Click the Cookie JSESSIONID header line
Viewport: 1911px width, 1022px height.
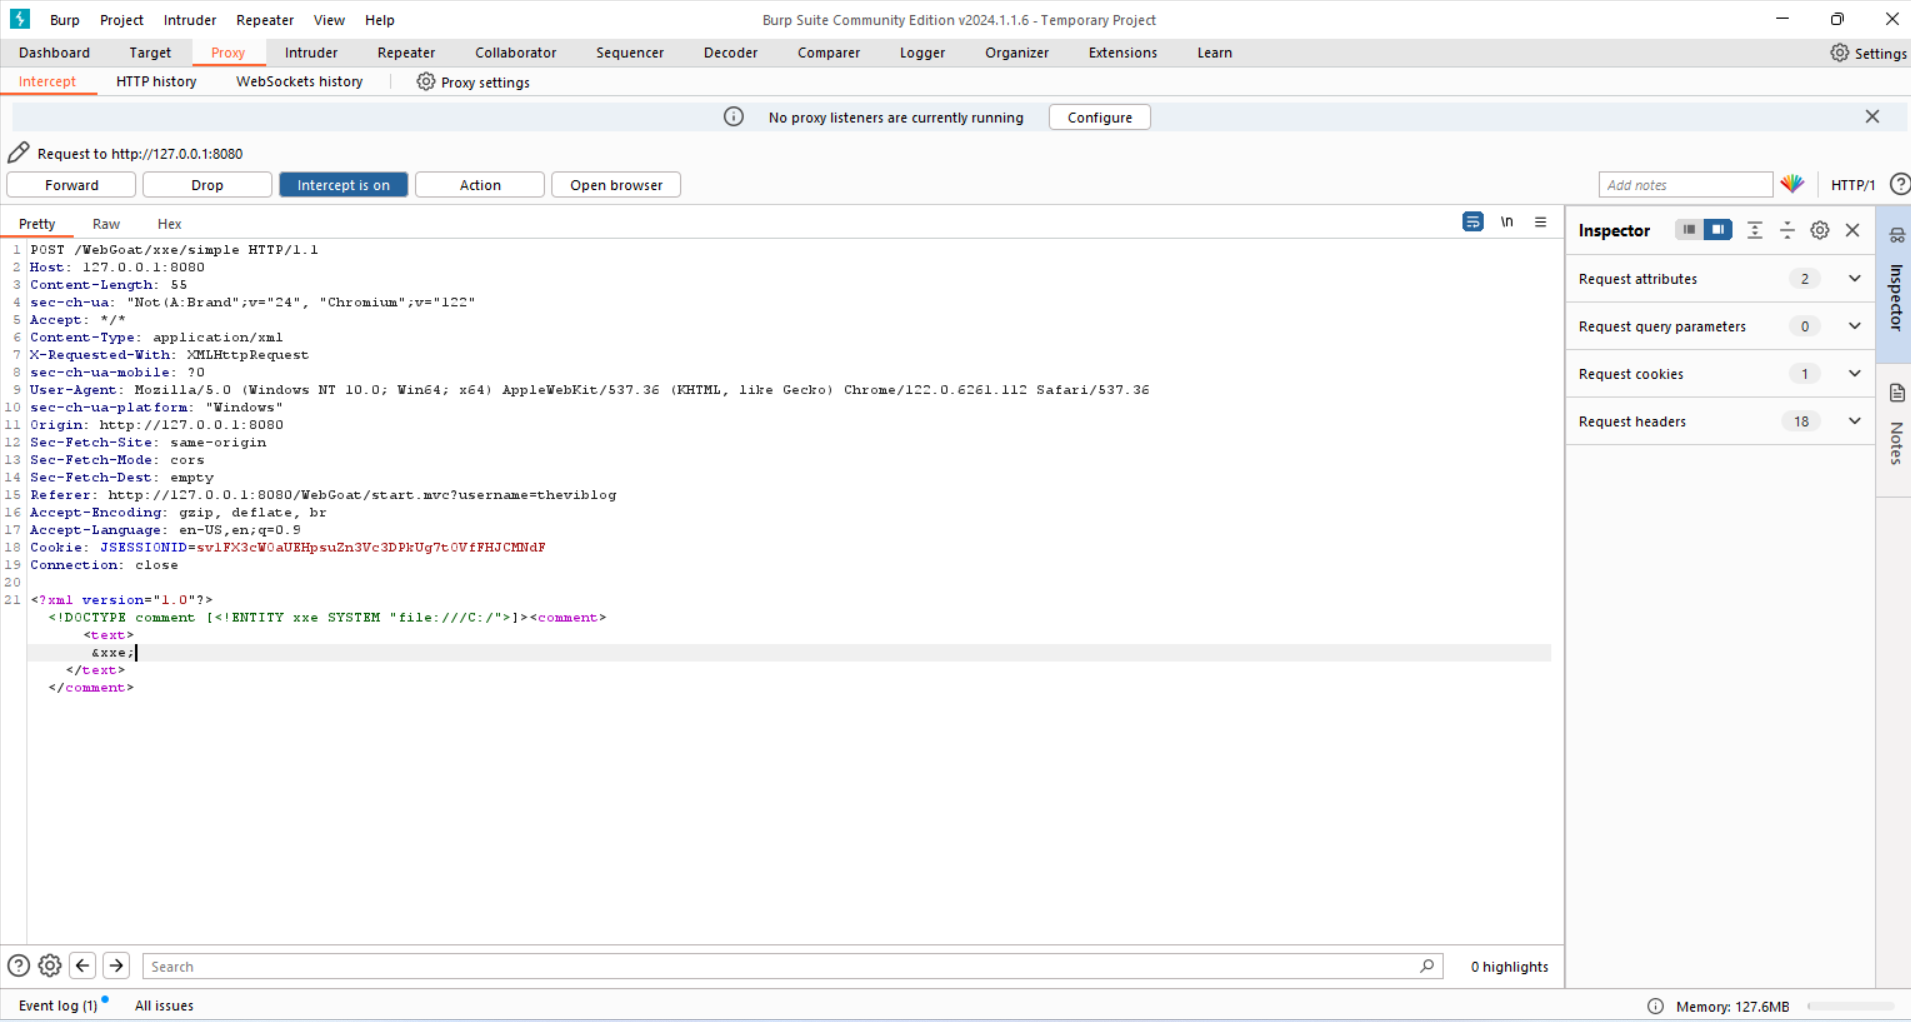coord(288,548)
